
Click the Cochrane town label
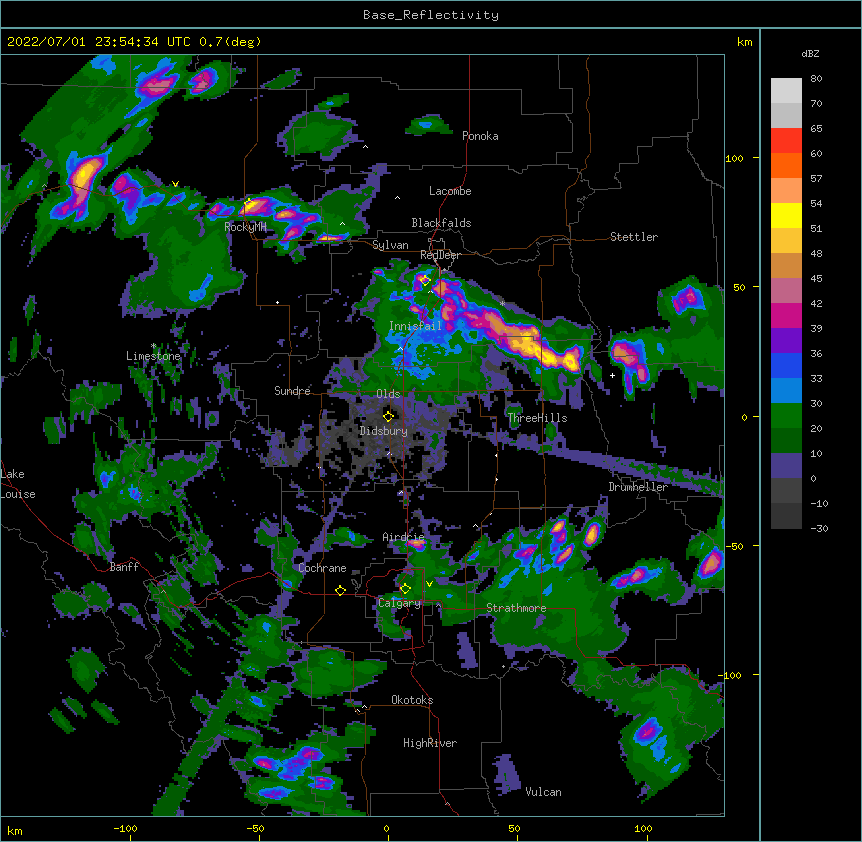322,568
